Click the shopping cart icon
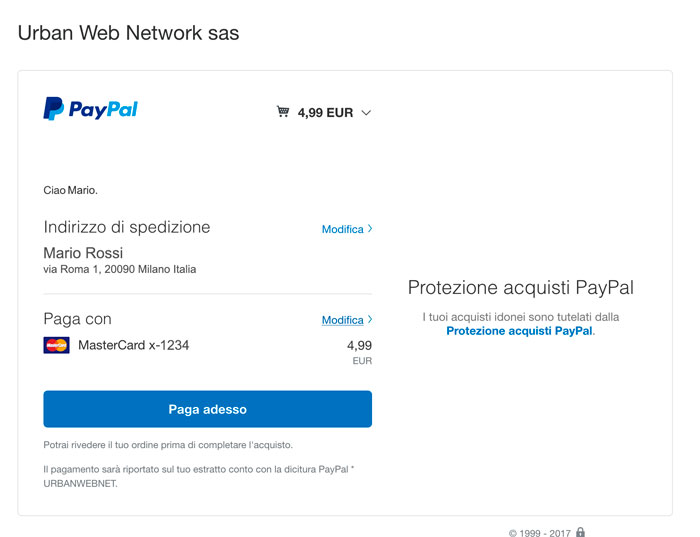Screen dimensions: 700x537 (x=283, y=111)
